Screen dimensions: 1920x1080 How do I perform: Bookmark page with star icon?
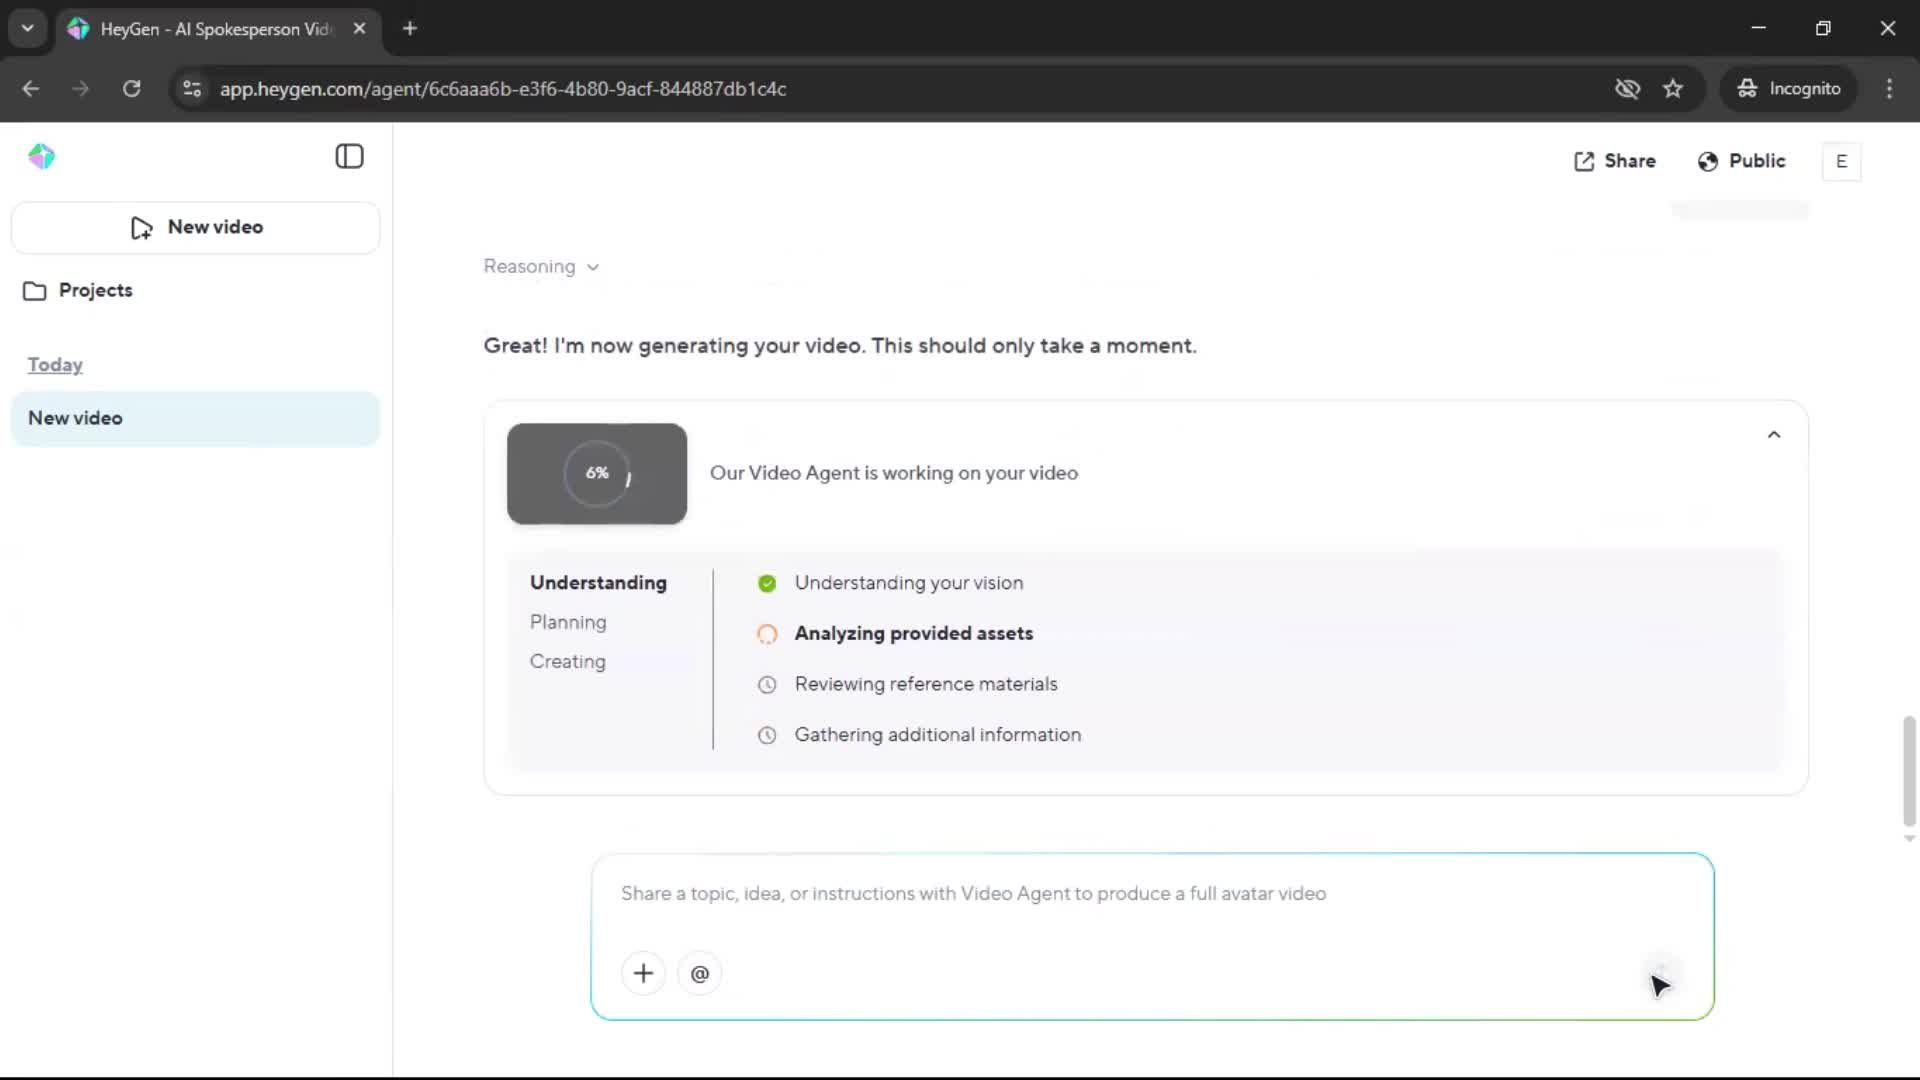pos(1673,89)
